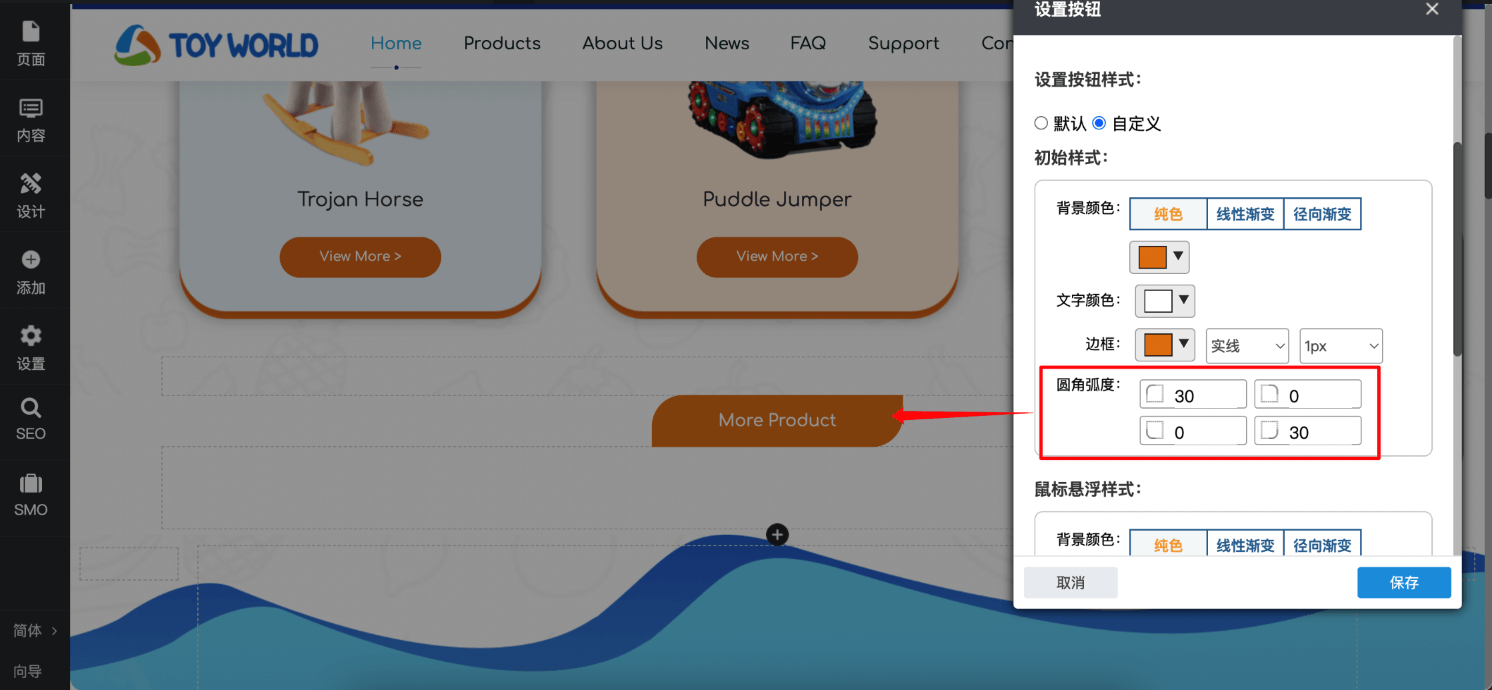Switch hover background to 线性渐变 gradient
Viewport: 1492px width, 690px height.
[1245, 544]
